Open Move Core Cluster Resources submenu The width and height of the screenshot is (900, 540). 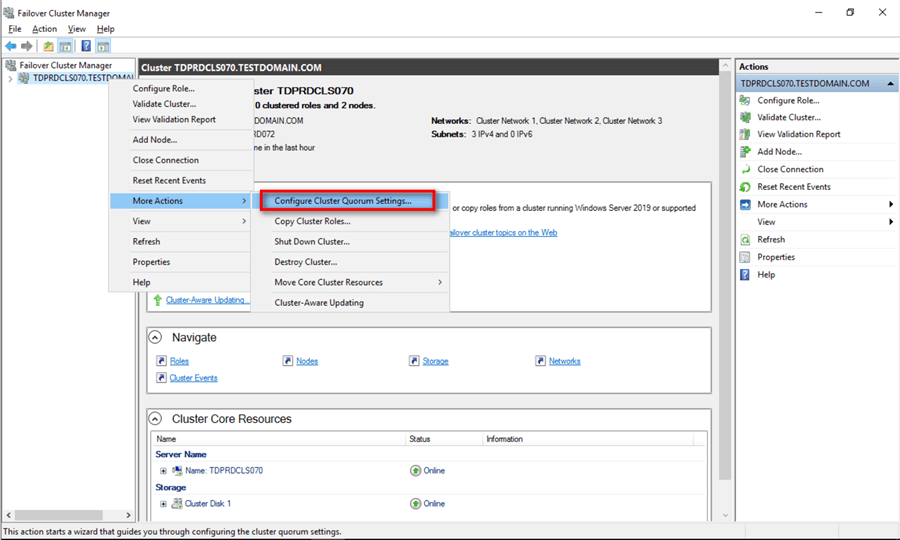[328, 282]
